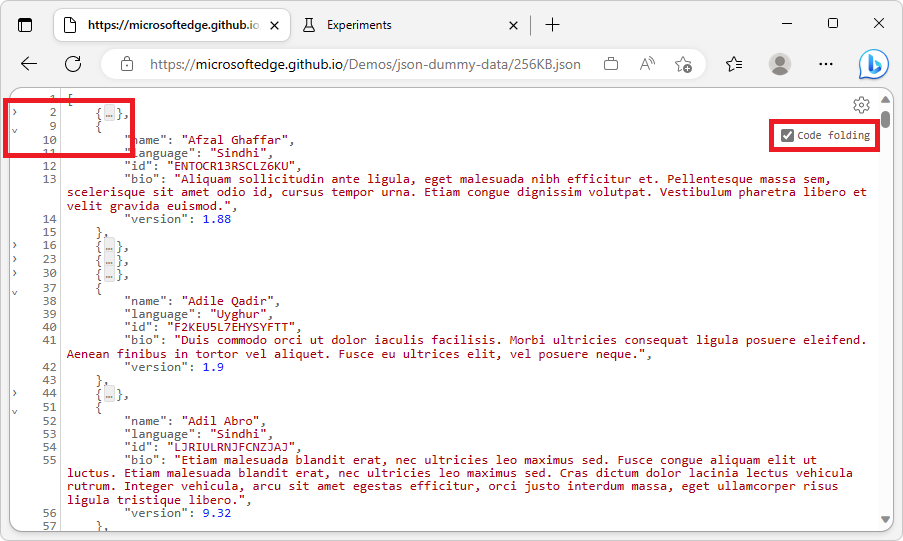Click the ellipsis placeholder on line 23

[x=109, y=261]
